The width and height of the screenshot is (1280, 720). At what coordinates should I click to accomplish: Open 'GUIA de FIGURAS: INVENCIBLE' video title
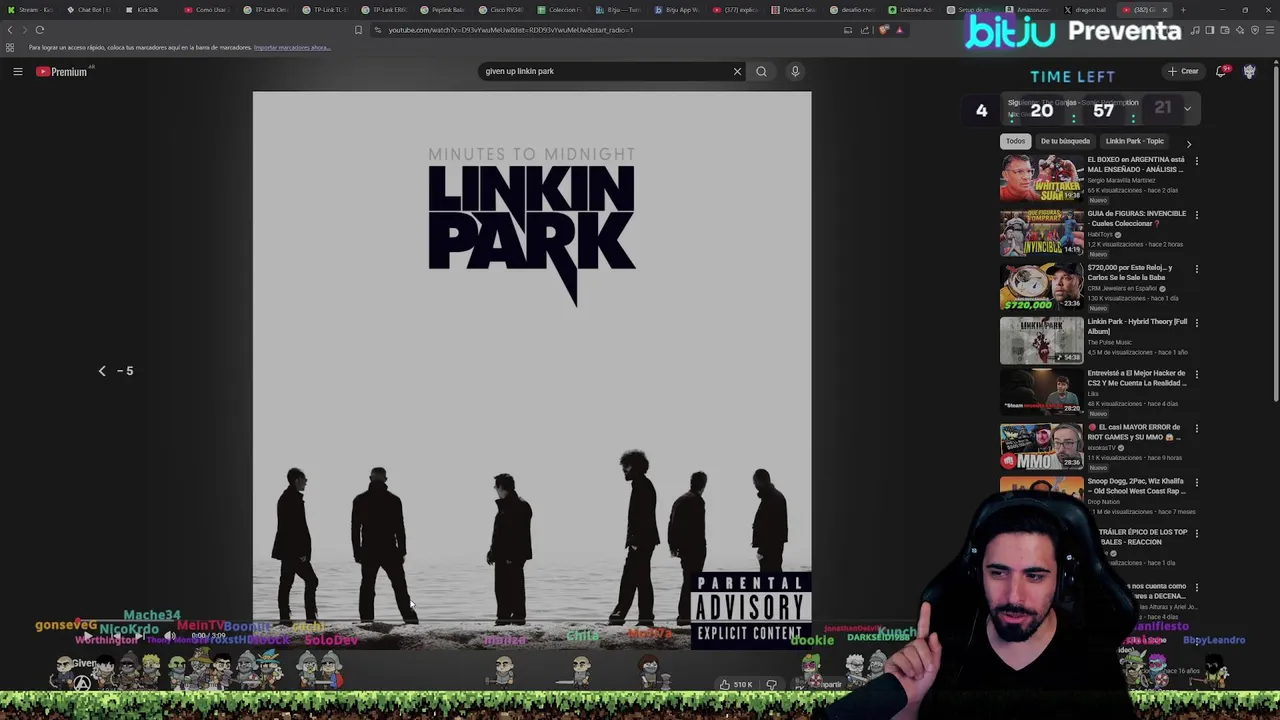click(x=1137, y=218)
